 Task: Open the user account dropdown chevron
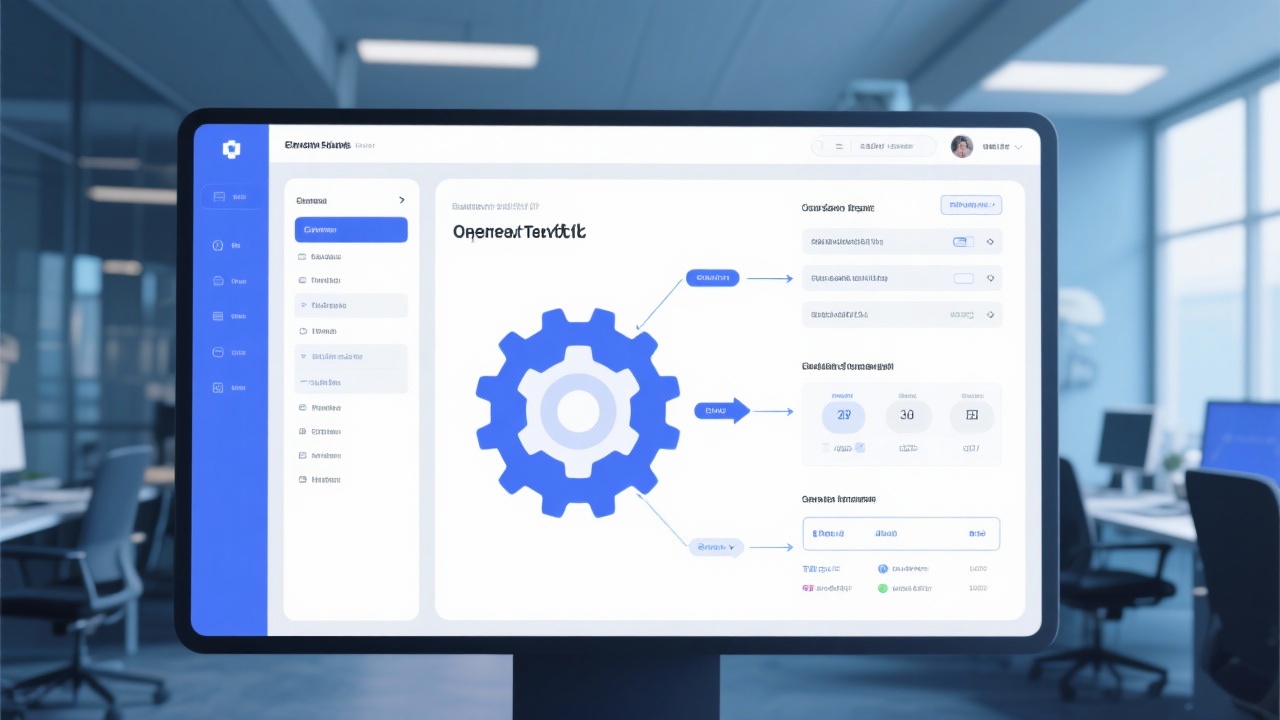1018,147
